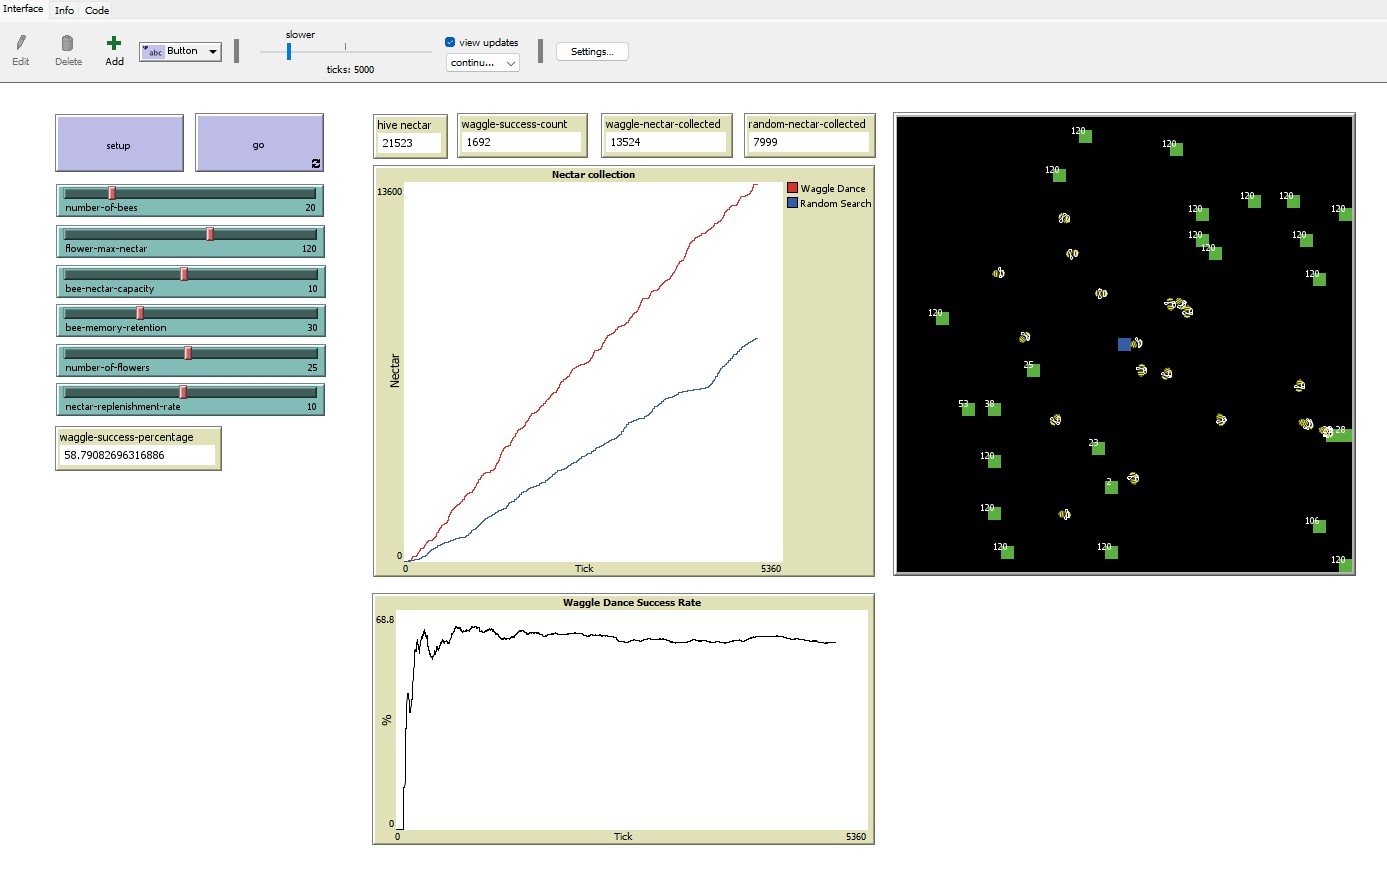The height and width of the screenshot is (876, 1387).
Task: Toggle the view updates checkbox
Action: click(x=450, y=42)
